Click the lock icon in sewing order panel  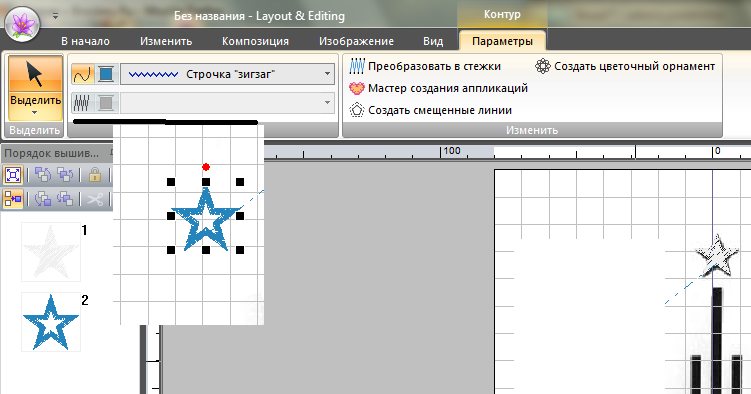tap(94, 175)
